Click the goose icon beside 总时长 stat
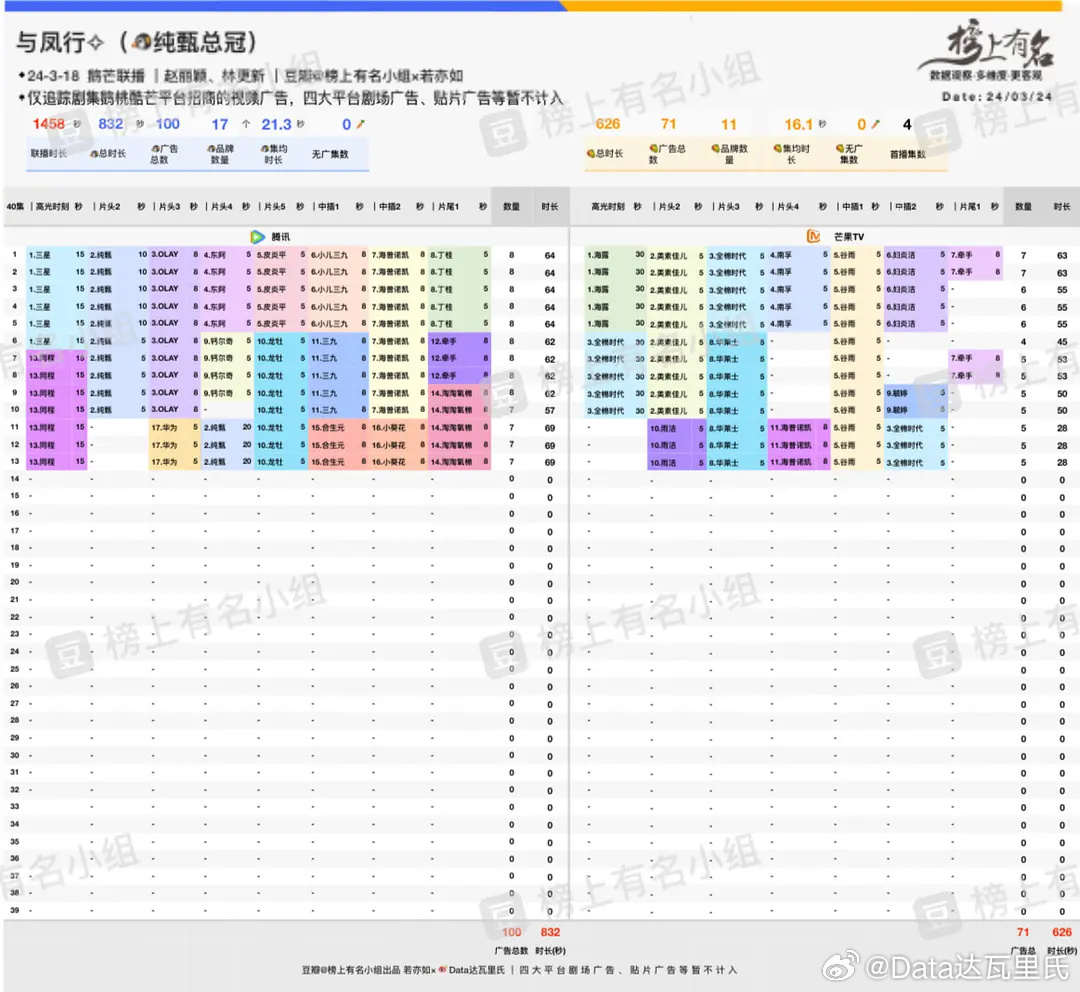 pos(94,151)
